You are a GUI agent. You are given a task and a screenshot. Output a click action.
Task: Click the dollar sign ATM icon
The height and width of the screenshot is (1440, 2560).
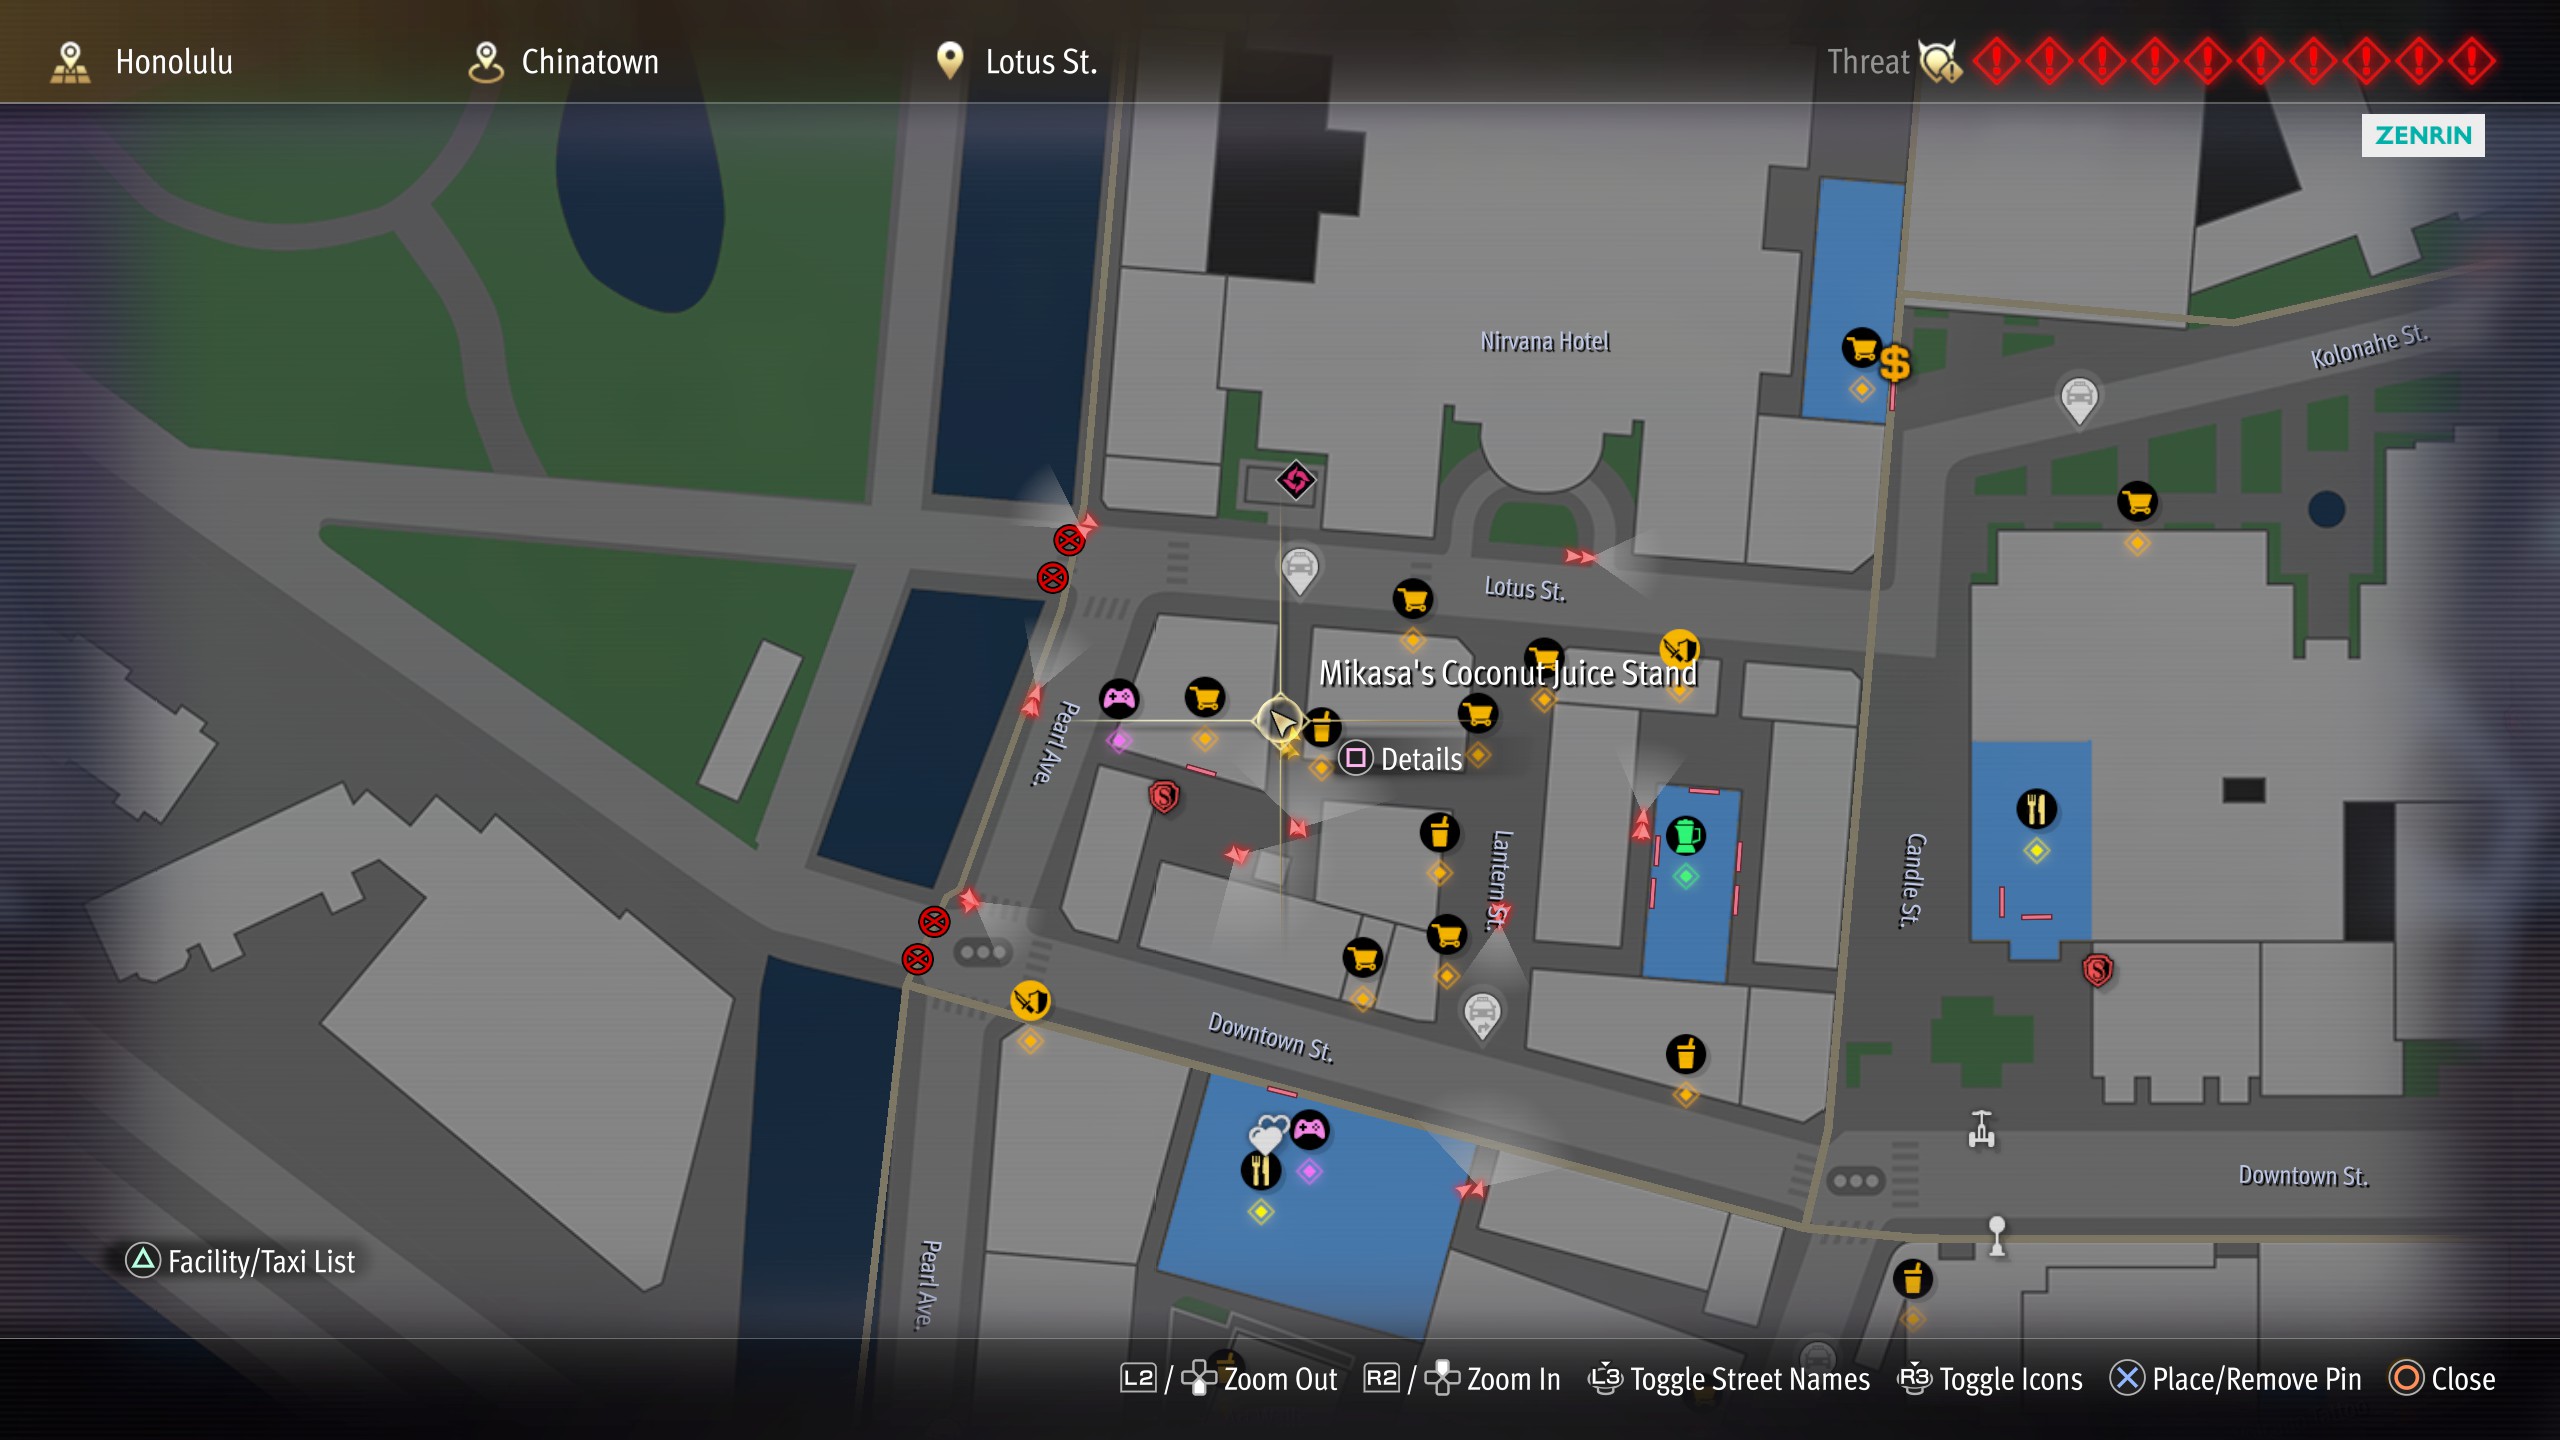tap(1895, 363)
